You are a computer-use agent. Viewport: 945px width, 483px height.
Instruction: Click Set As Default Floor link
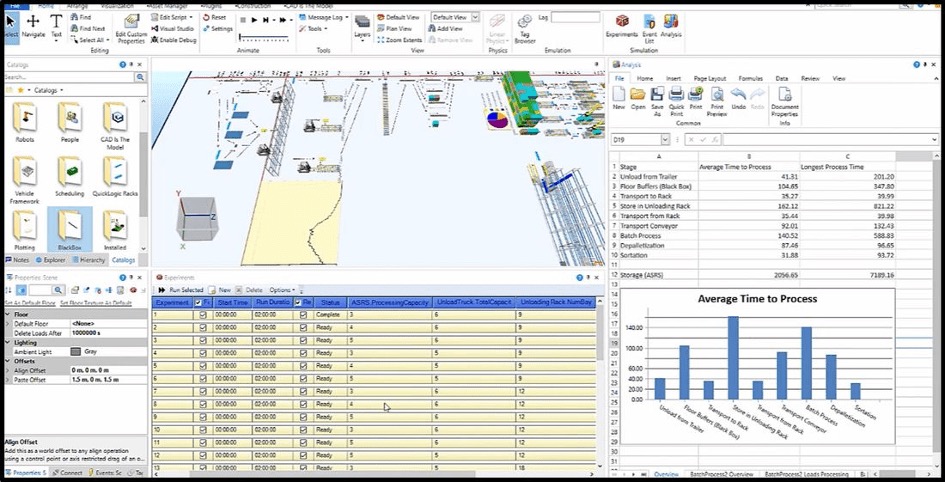point(30,303)
